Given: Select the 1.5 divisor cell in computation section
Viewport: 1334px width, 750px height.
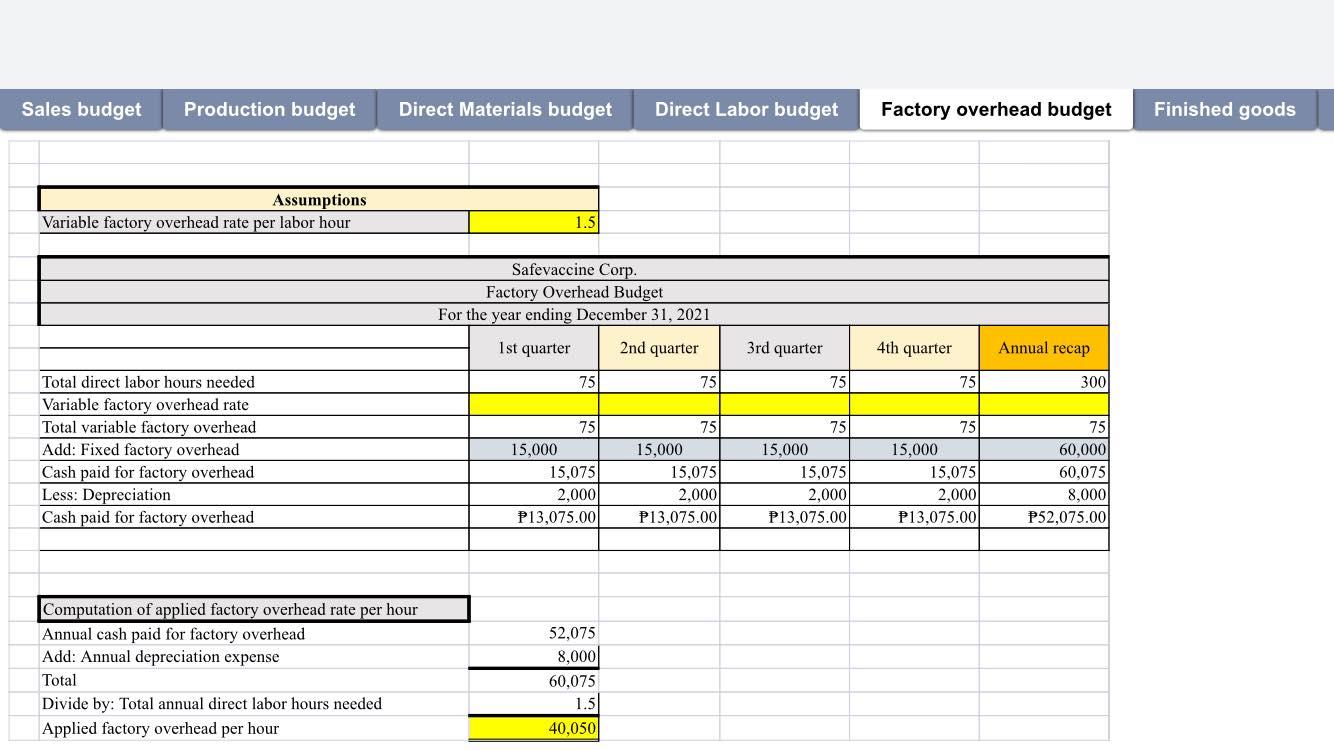Looking at the screenshot, I should [534, 704].
